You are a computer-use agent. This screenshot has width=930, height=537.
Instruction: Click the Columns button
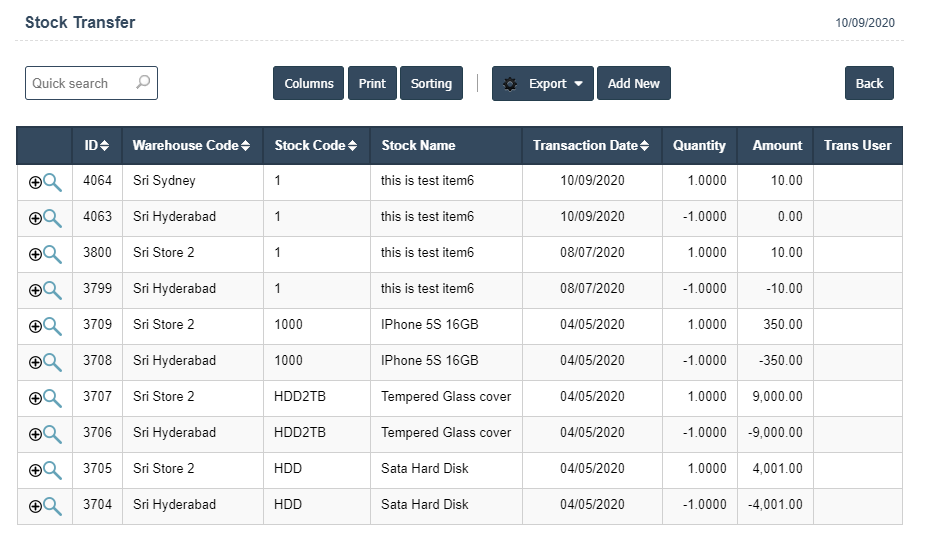pyautogui.click(x=309, y=84)
